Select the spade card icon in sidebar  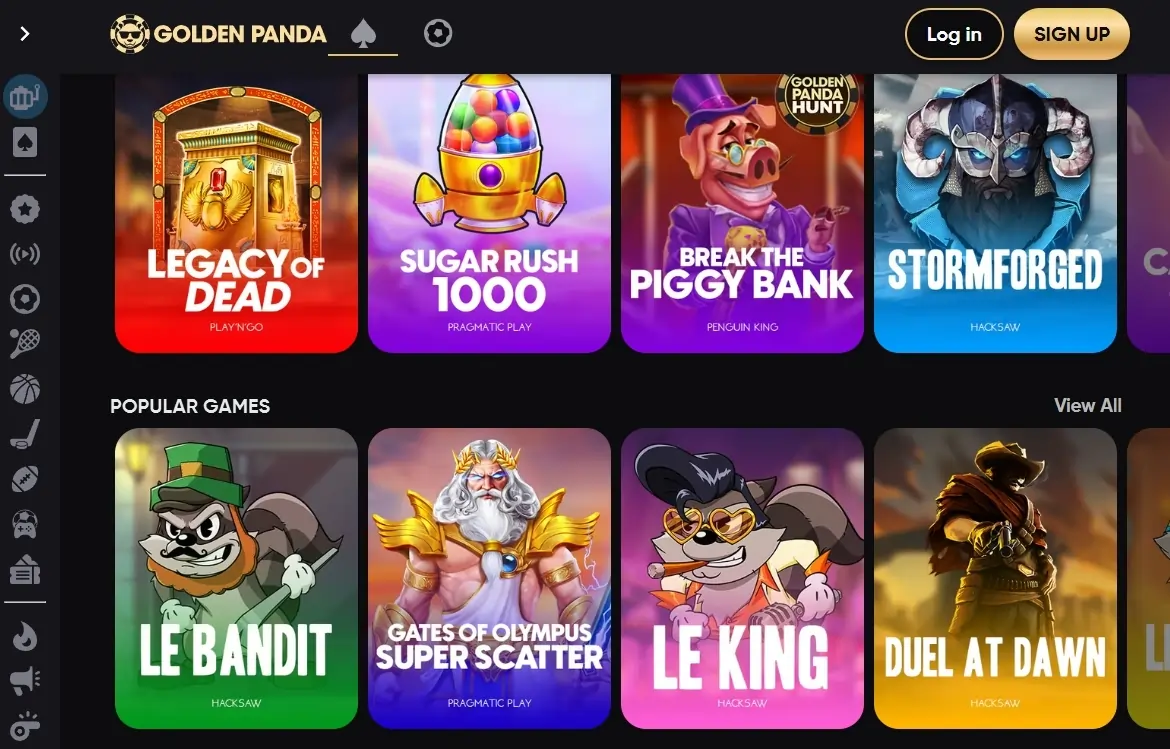point(25,142)
